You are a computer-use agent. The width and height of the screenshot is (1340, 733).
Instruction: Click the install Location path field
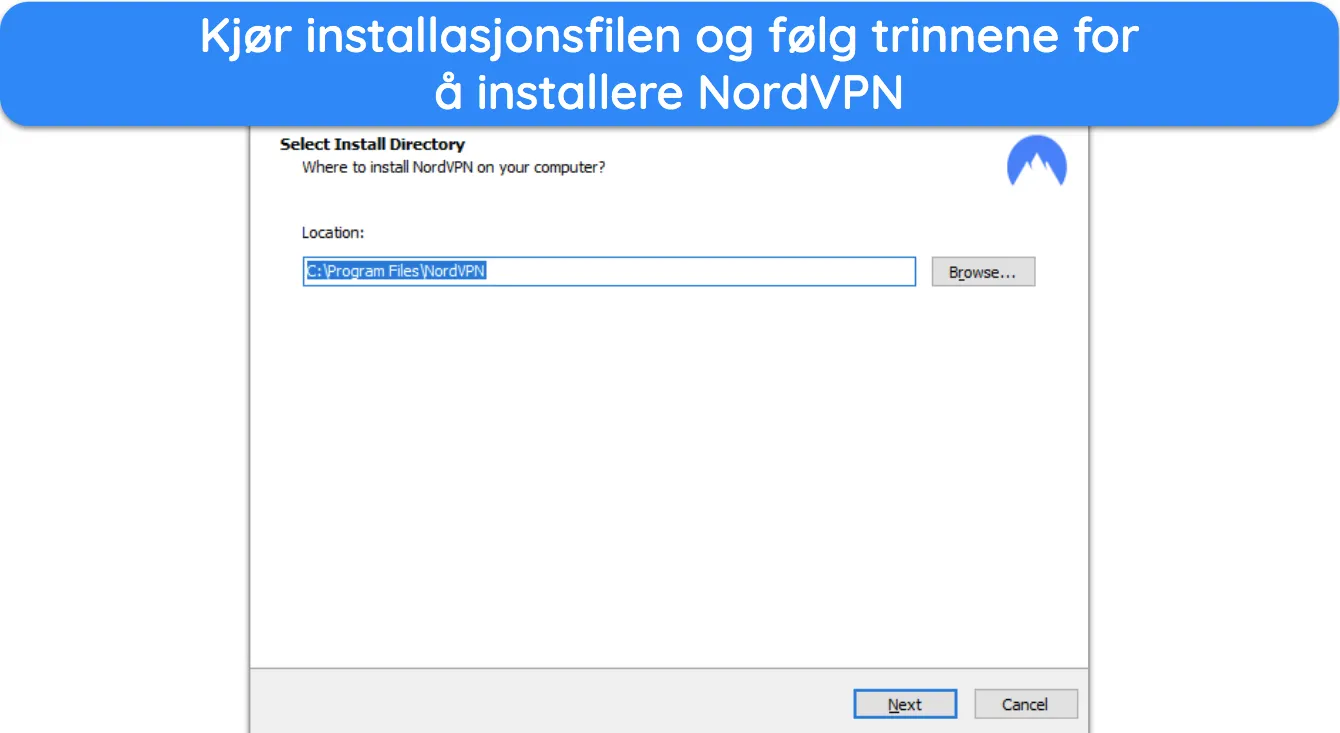609,272
